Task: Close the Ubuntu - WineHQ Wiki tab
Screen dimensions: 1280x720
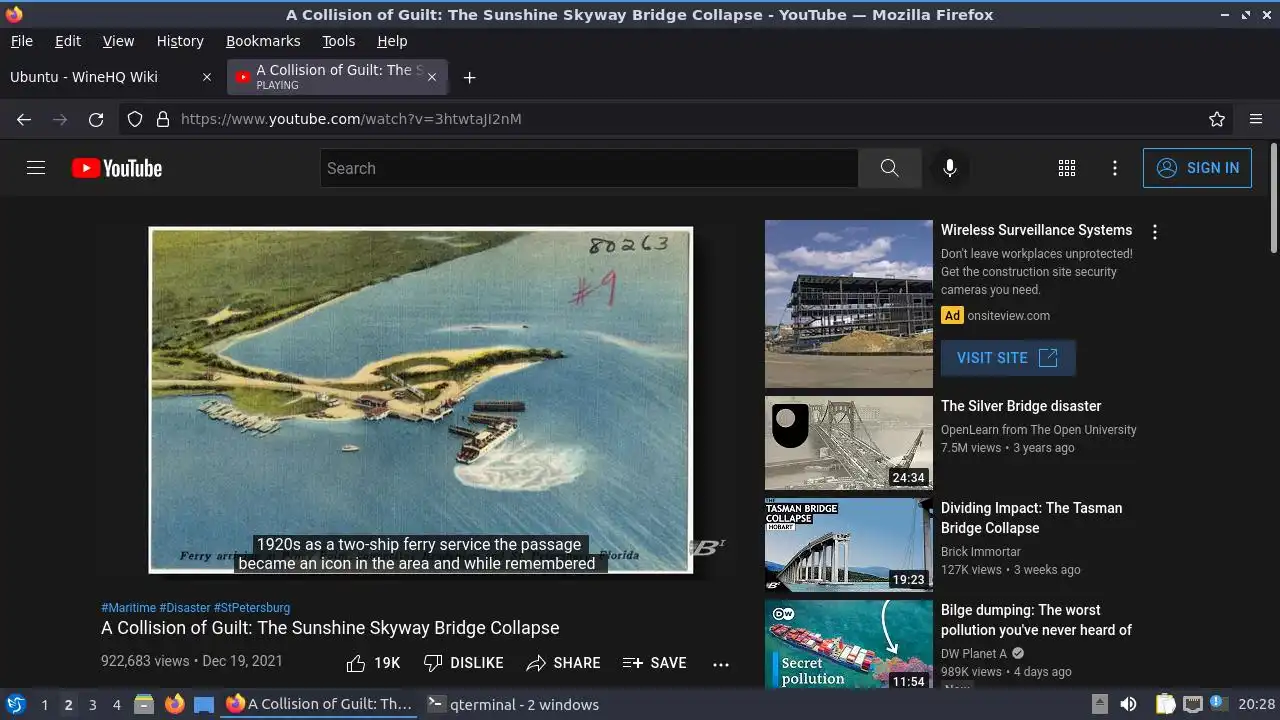Action: pos(207,77)
